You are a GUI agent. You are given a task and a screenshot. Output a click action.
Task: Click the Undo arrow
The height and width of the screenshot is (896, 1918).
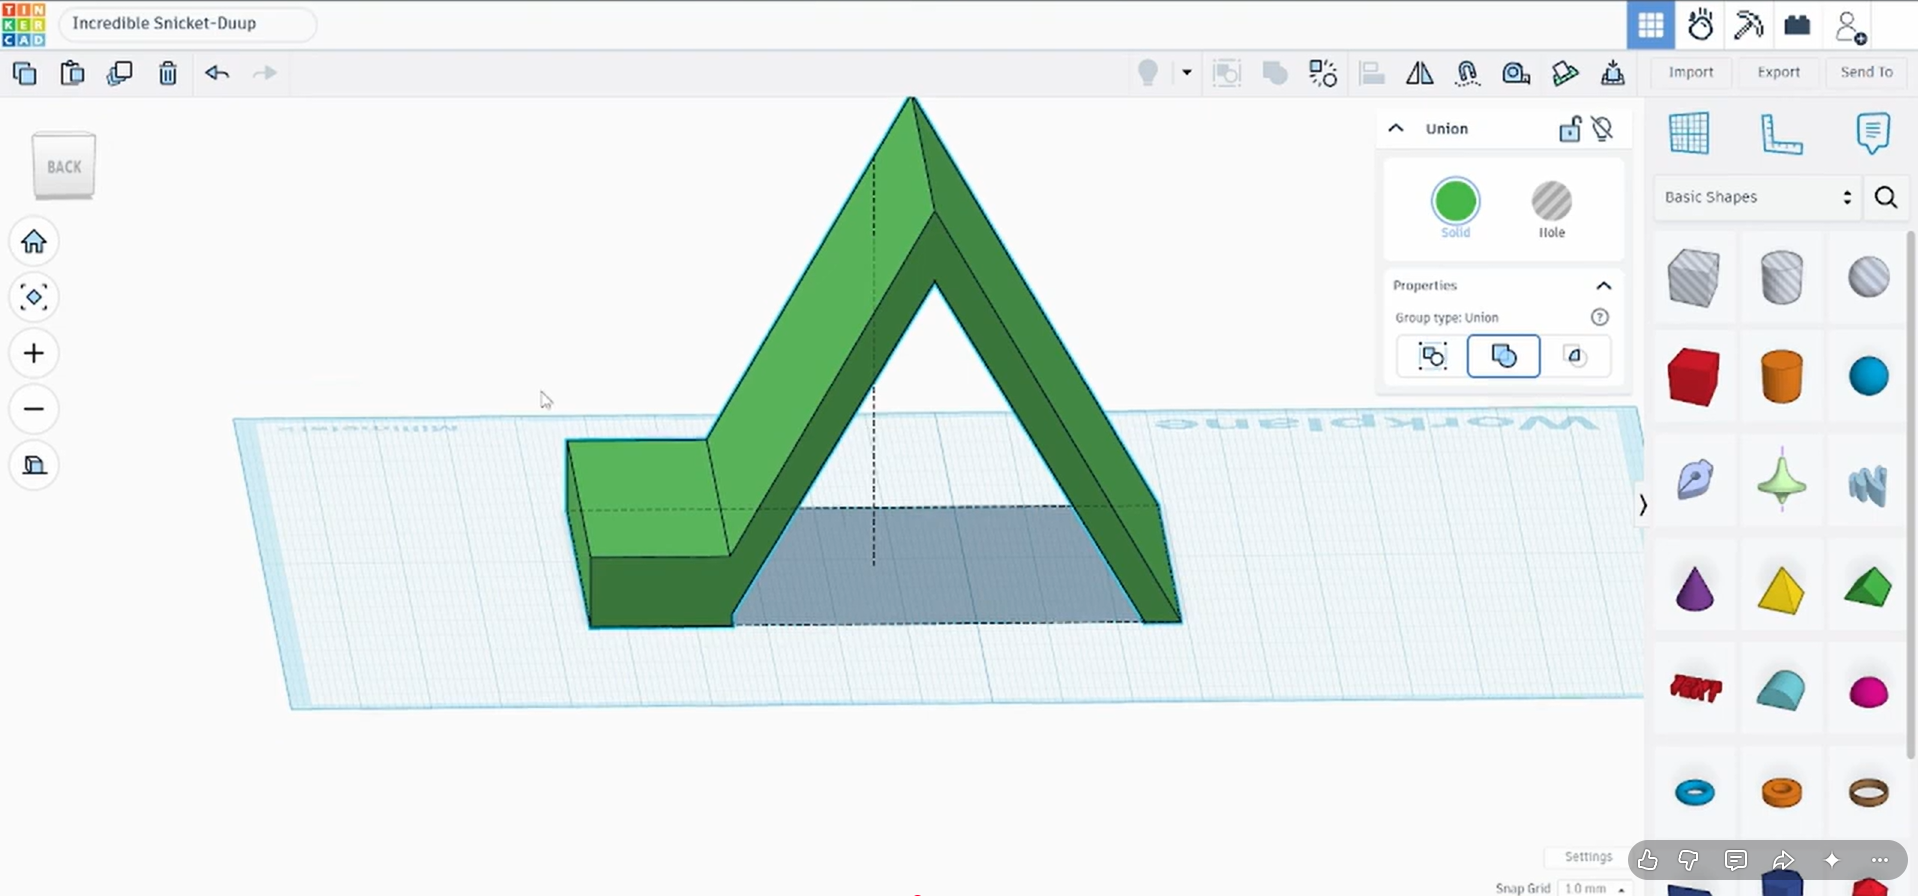217,73
